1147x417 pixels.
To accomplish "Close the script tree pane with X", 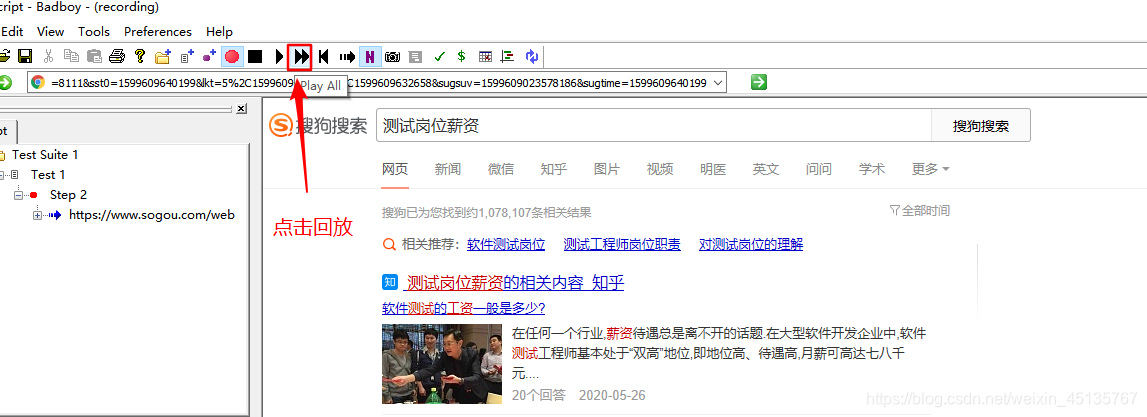I will point(241,108).
